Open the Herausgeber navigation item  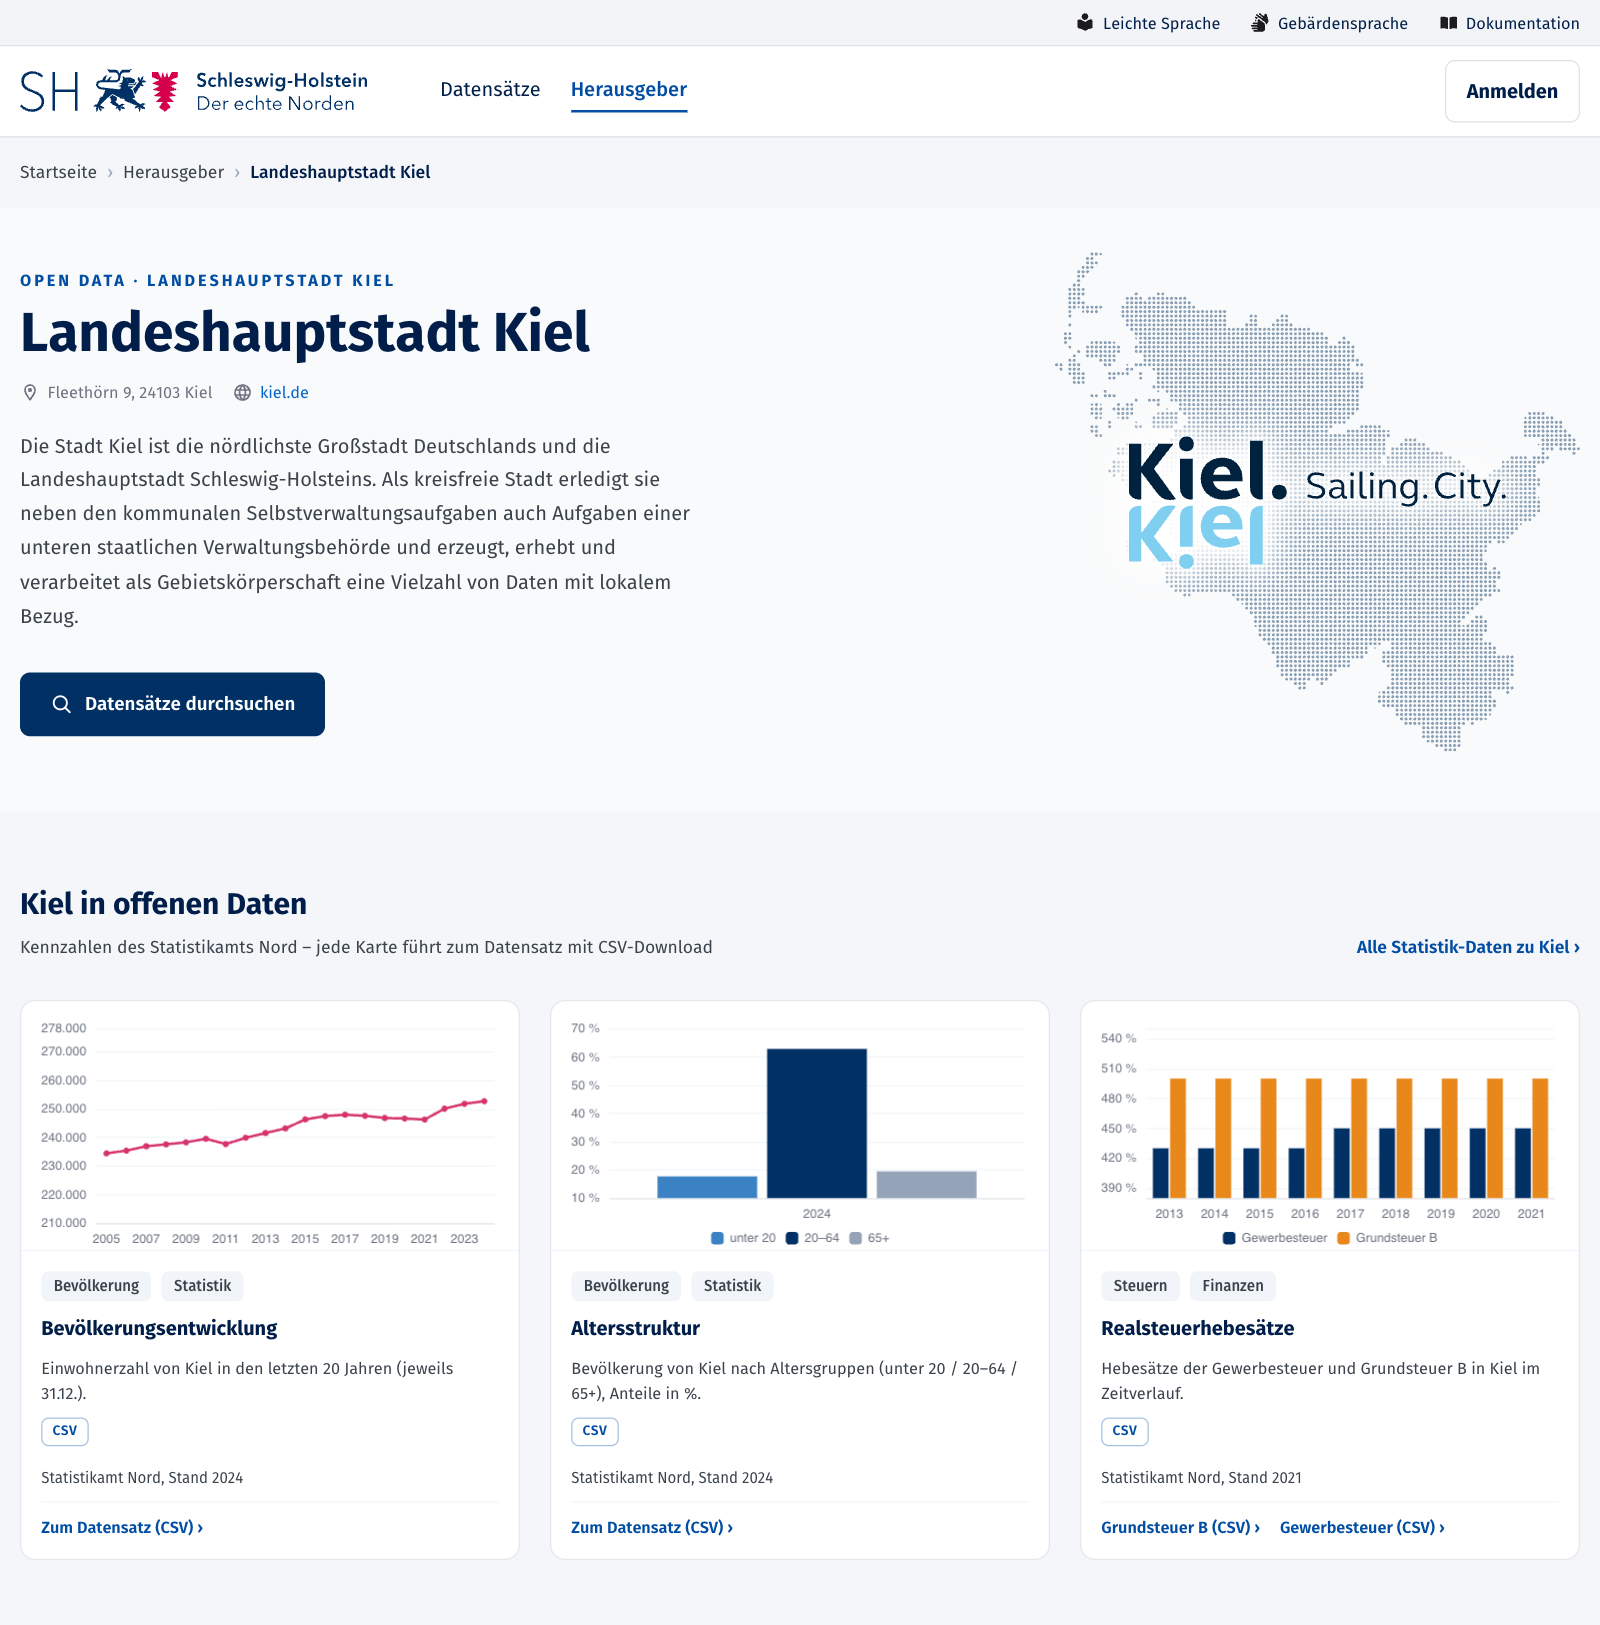pos(629,90)
